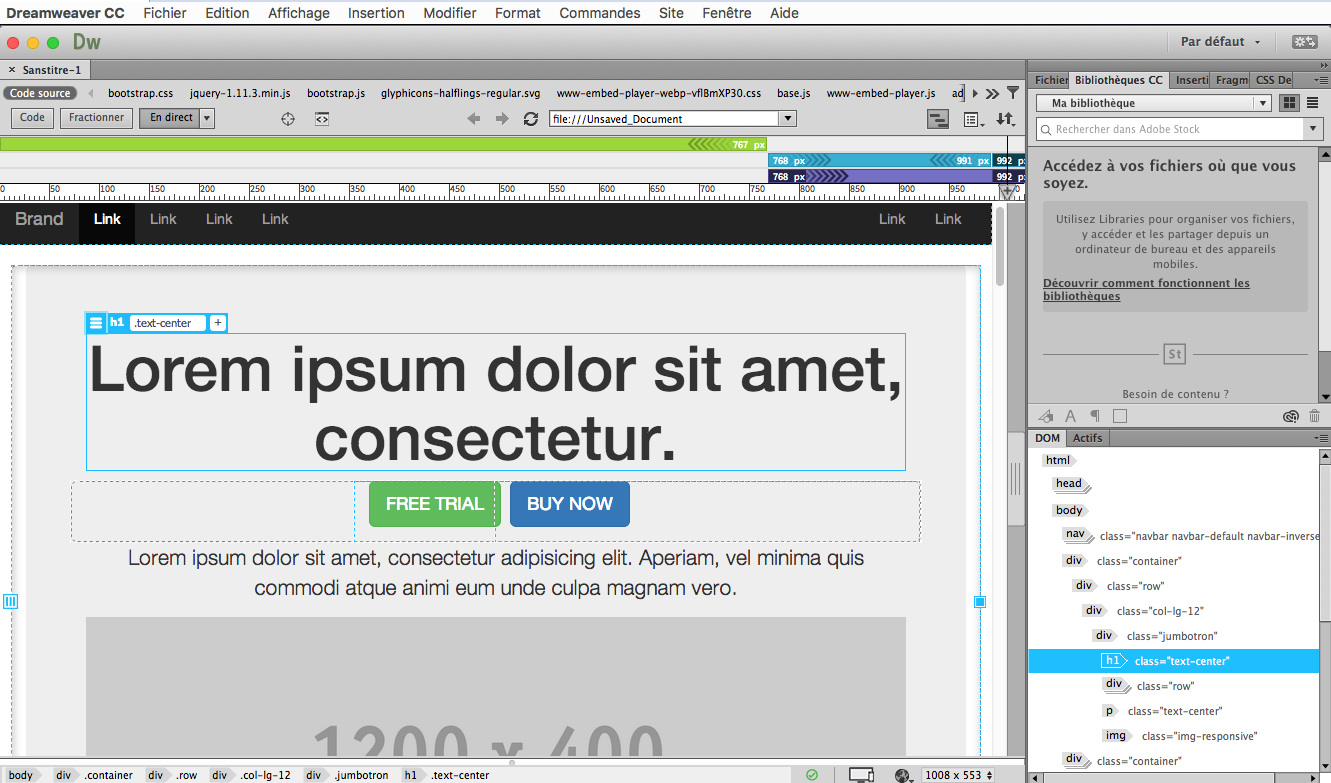Switch to the Actifs tab
The height and width of the screenshot is (783, 1331).
click(1087, 437)
